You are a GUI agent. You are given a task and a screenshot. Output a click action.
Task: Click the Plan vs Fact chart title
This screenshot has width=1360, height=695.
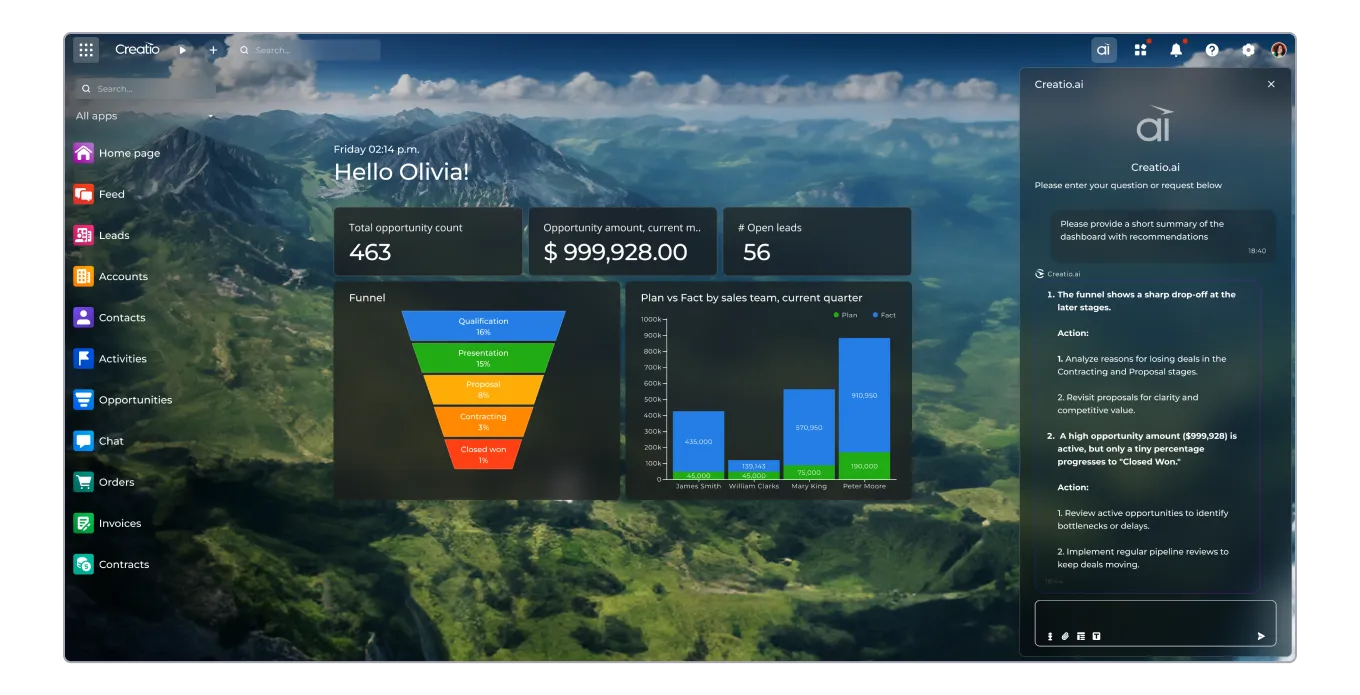coord(751,298)
